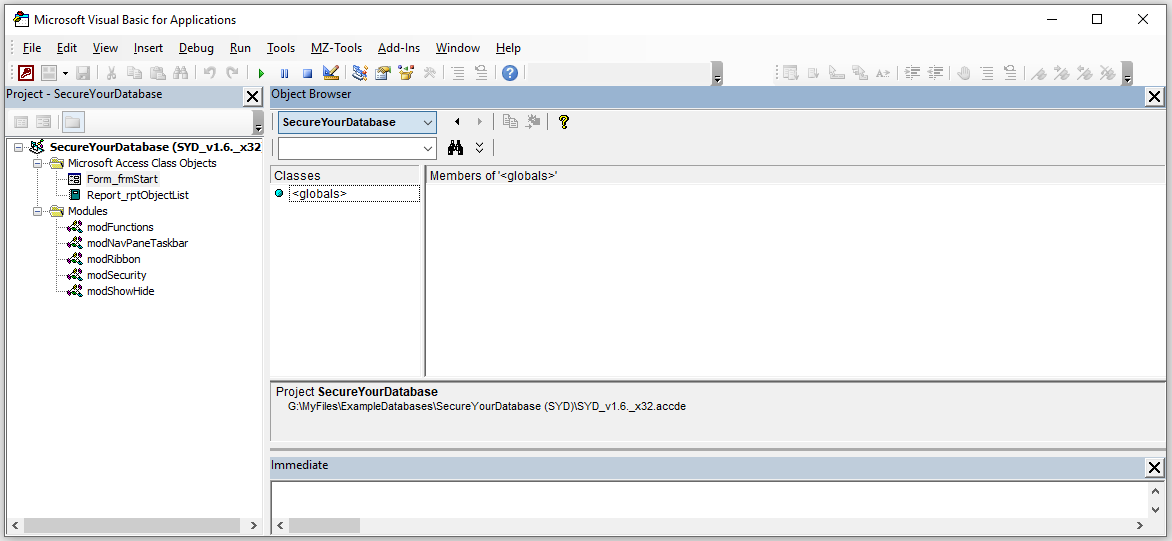Click the Indent icon in Edit toolbar
1172x541 pixels.
point(912,72)
